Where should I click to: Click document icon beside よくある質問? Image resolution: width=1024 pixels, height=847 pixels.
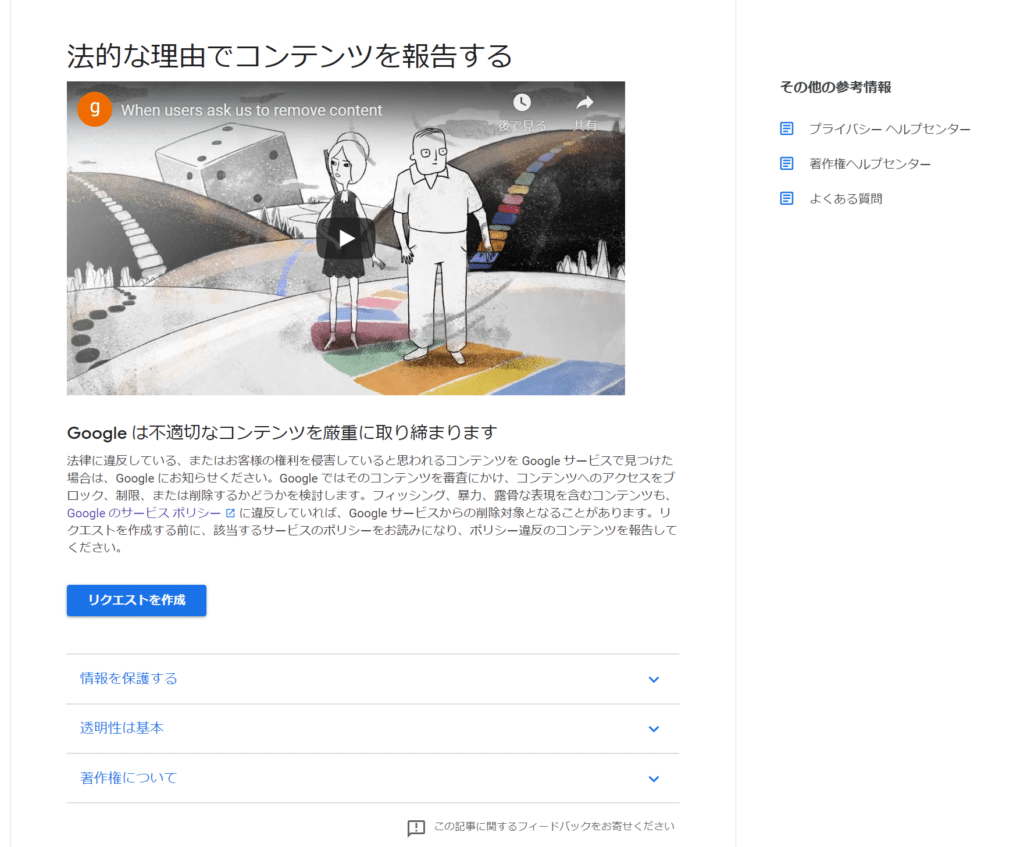(x=787, y=199)
